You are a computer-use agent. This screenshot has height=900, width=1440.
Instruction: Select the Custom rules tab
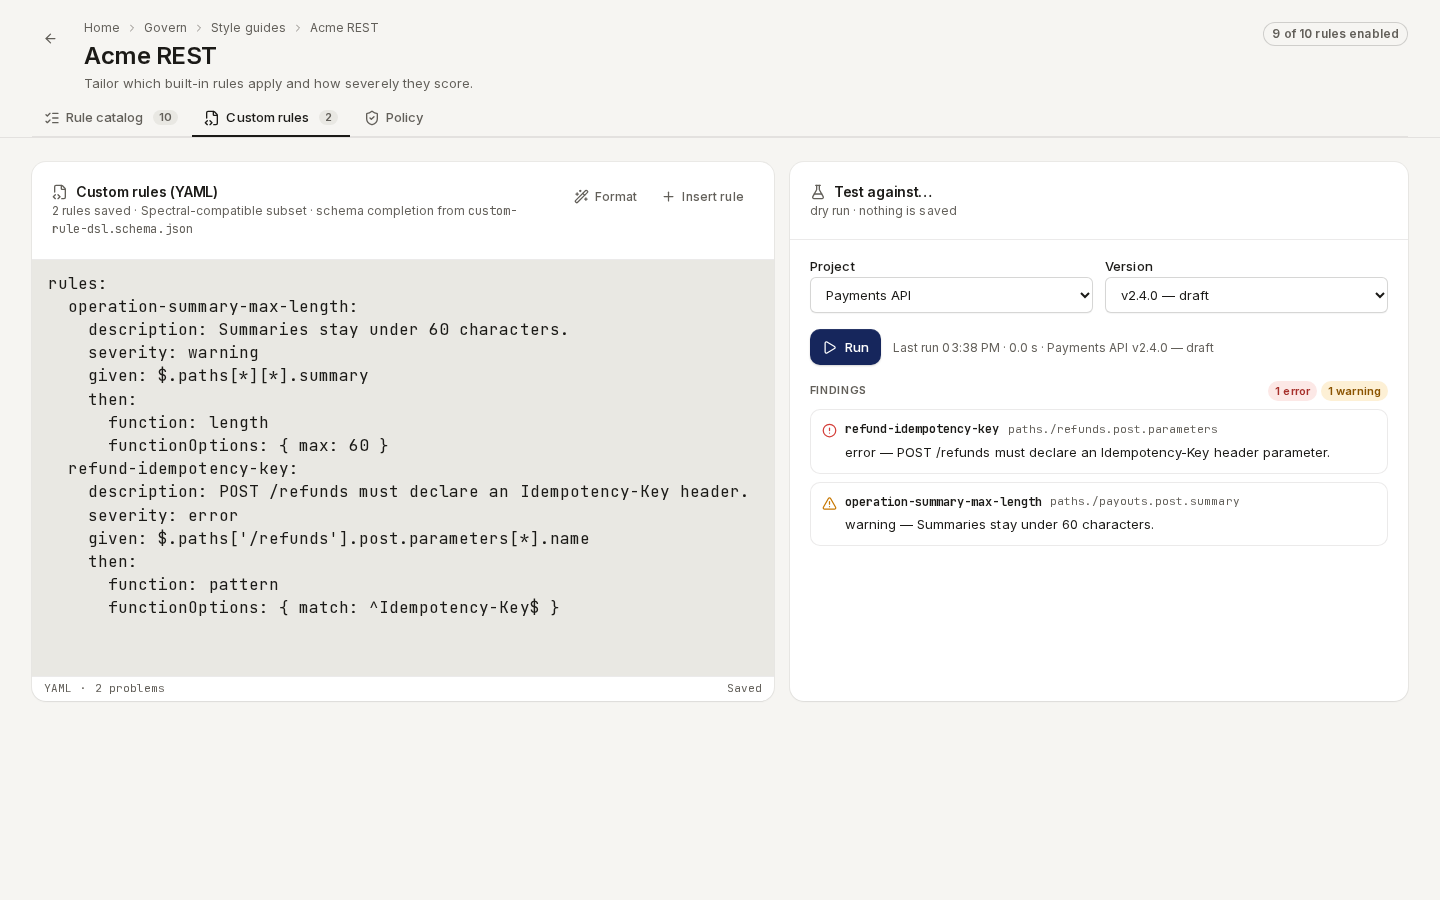[271, 118]
